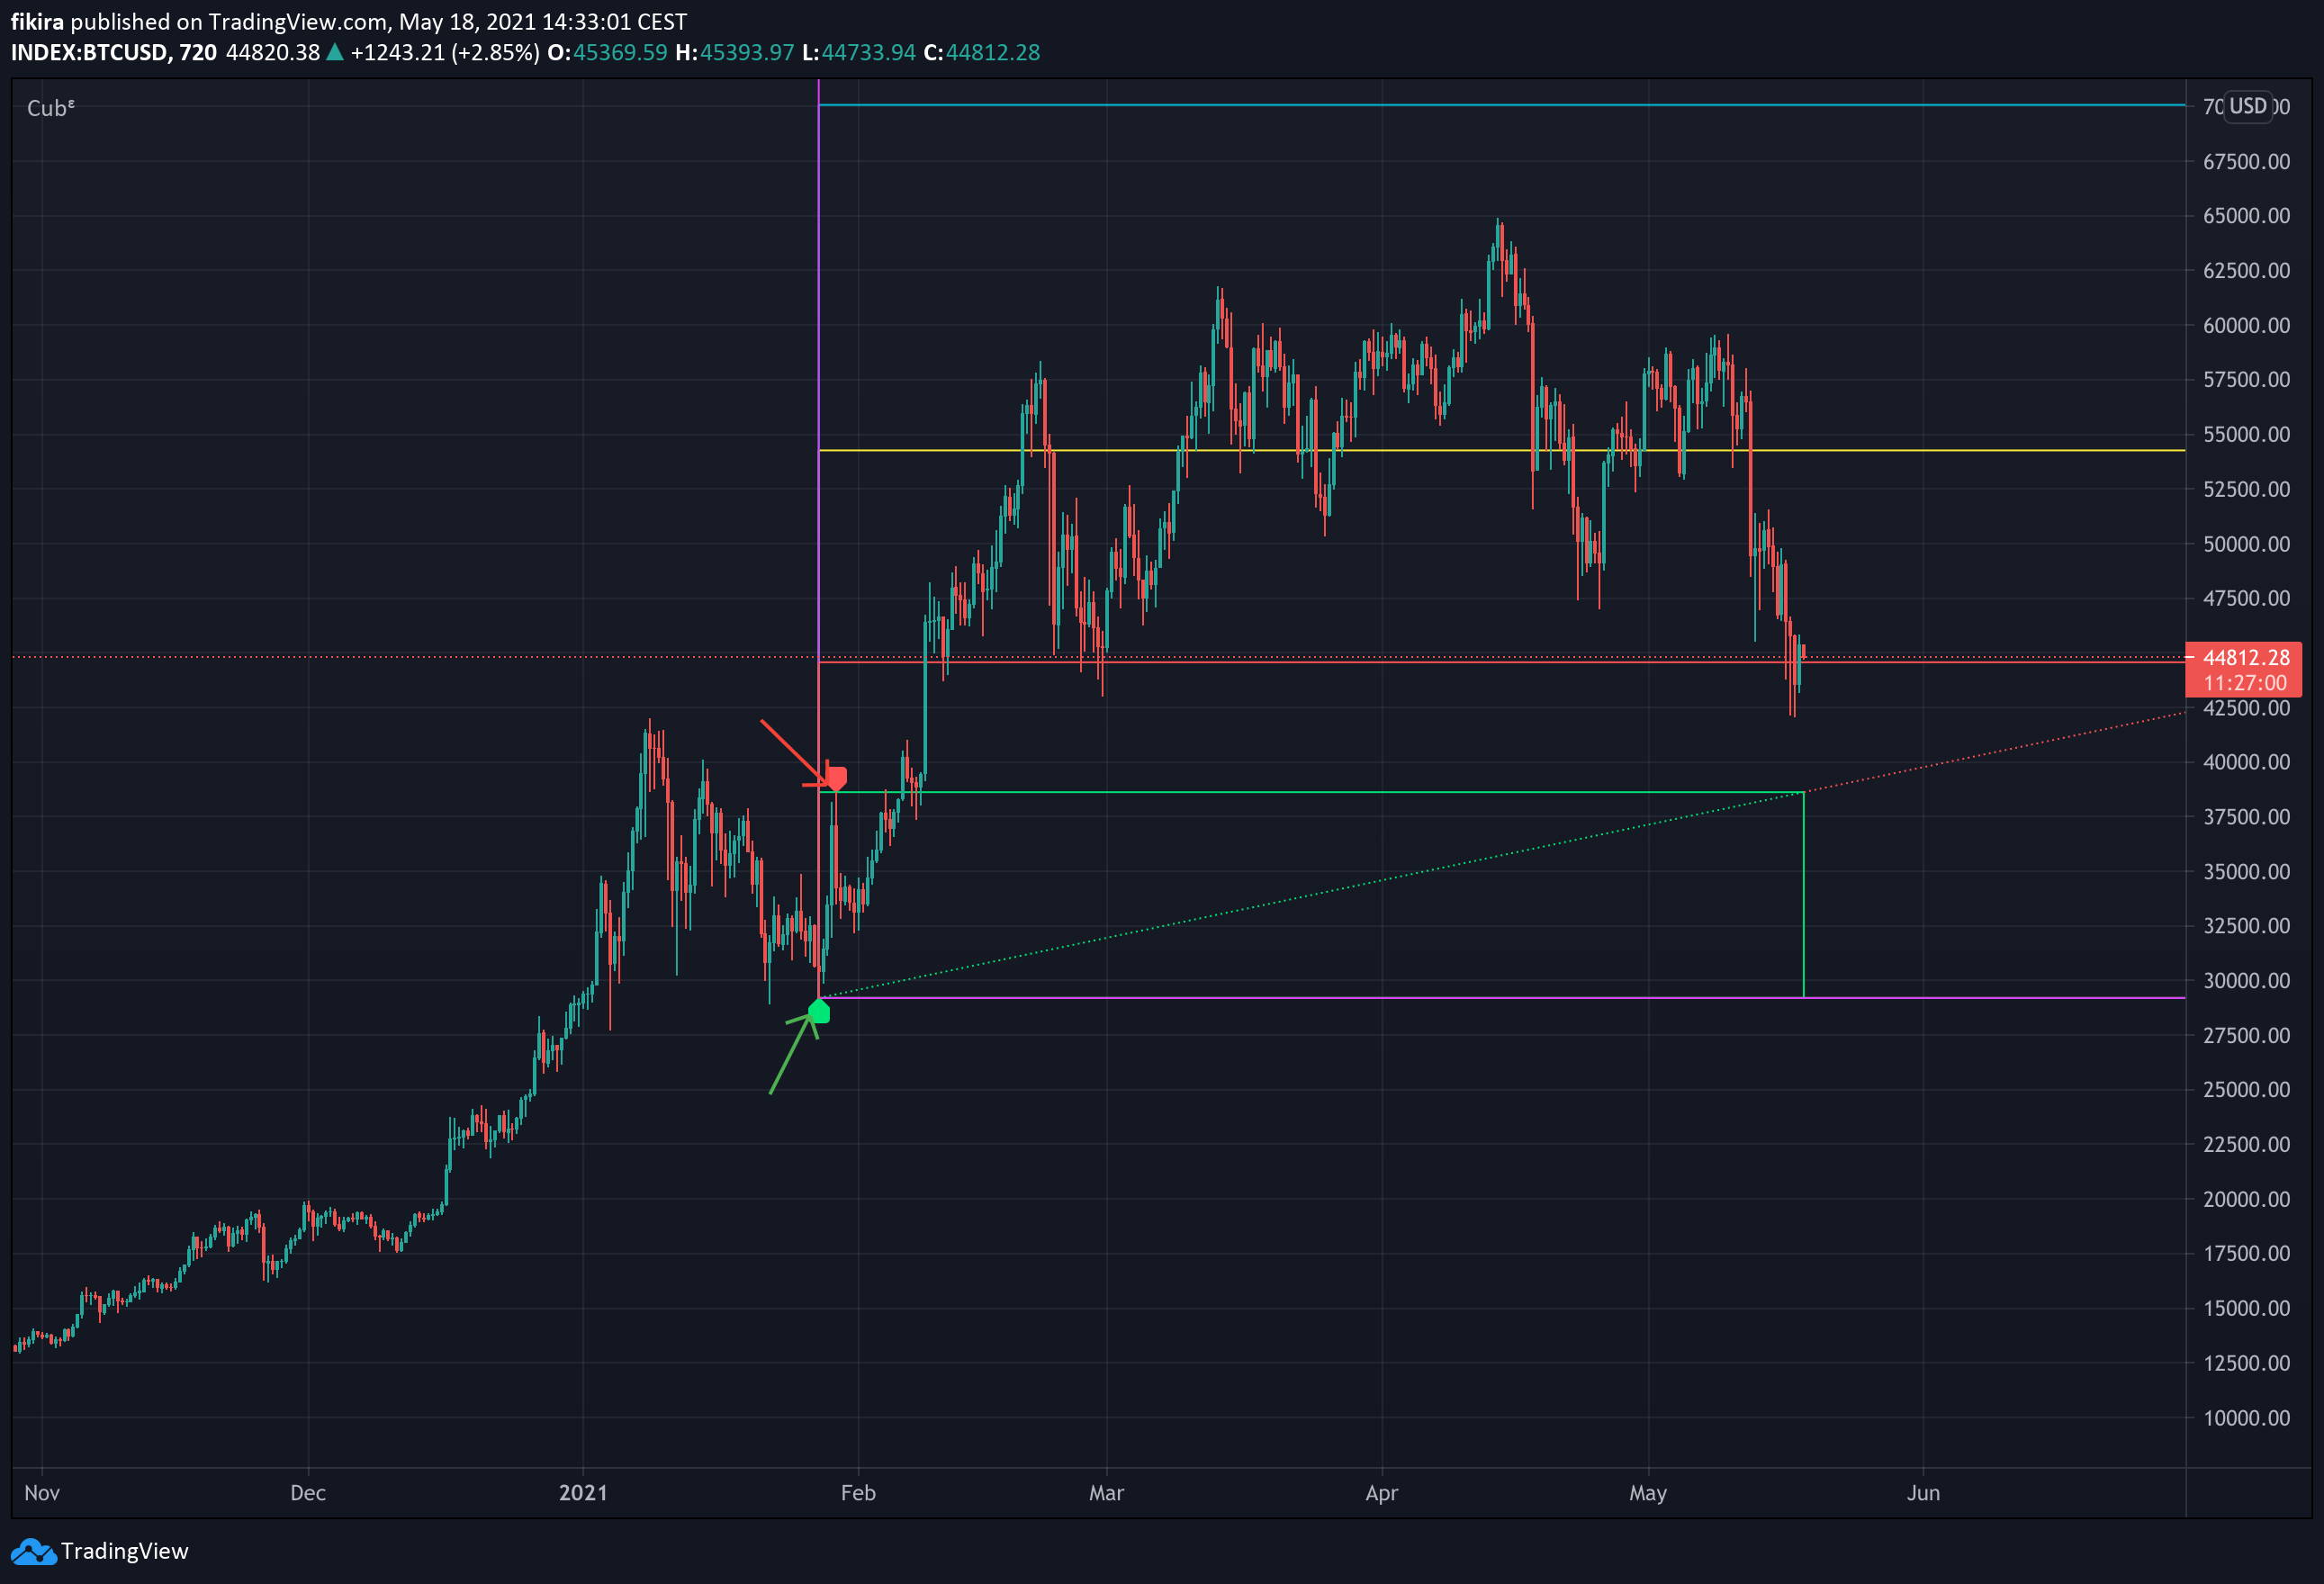Click the 20000.00 price axis label

coord(2246,1199)
